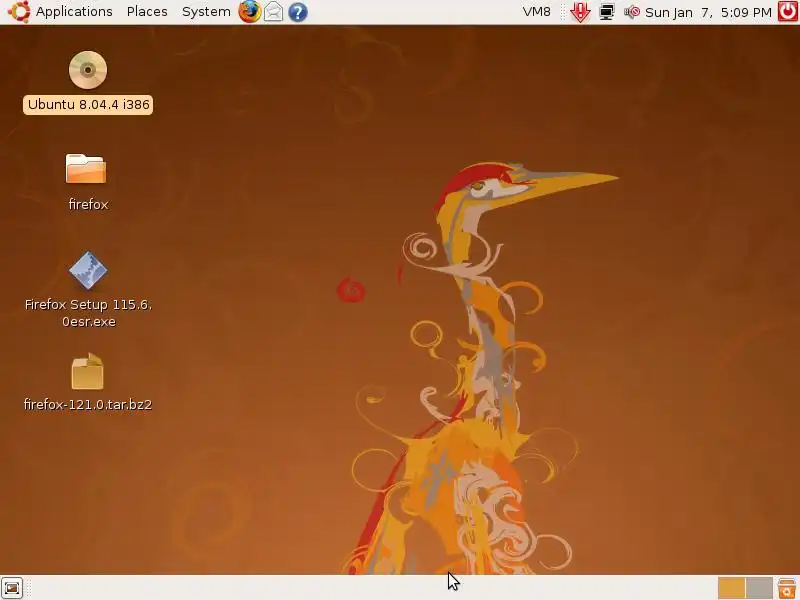Viewport: 800px width, 600px height.
Task: Select the Ubuntu 8.04.4 i386 label
Action: tap(88, 105)
